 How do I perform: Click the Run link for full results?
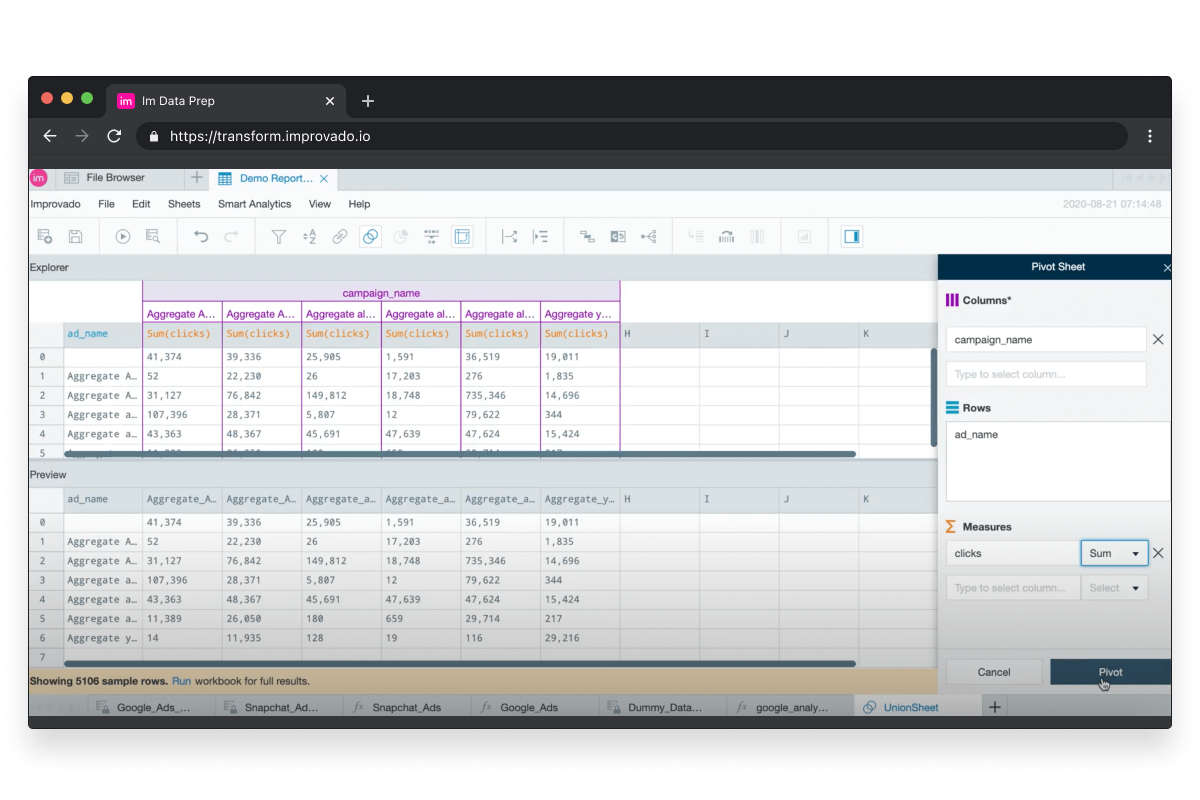pos(181,679)
